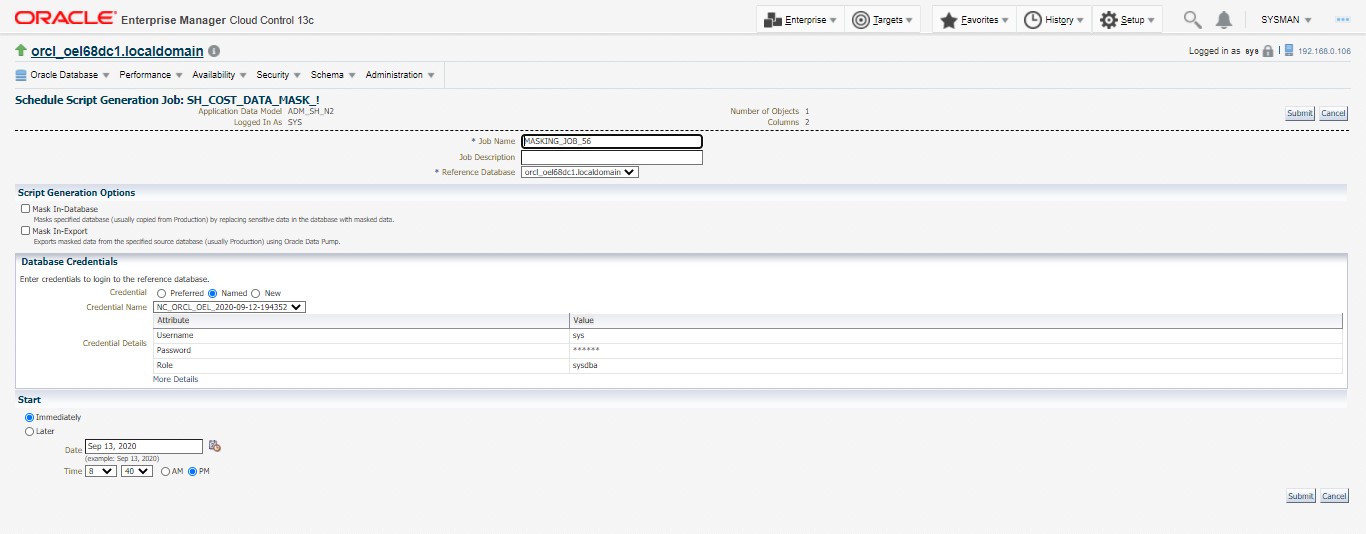
Task: Open the Credential Name dropdown
Action: 229,307
